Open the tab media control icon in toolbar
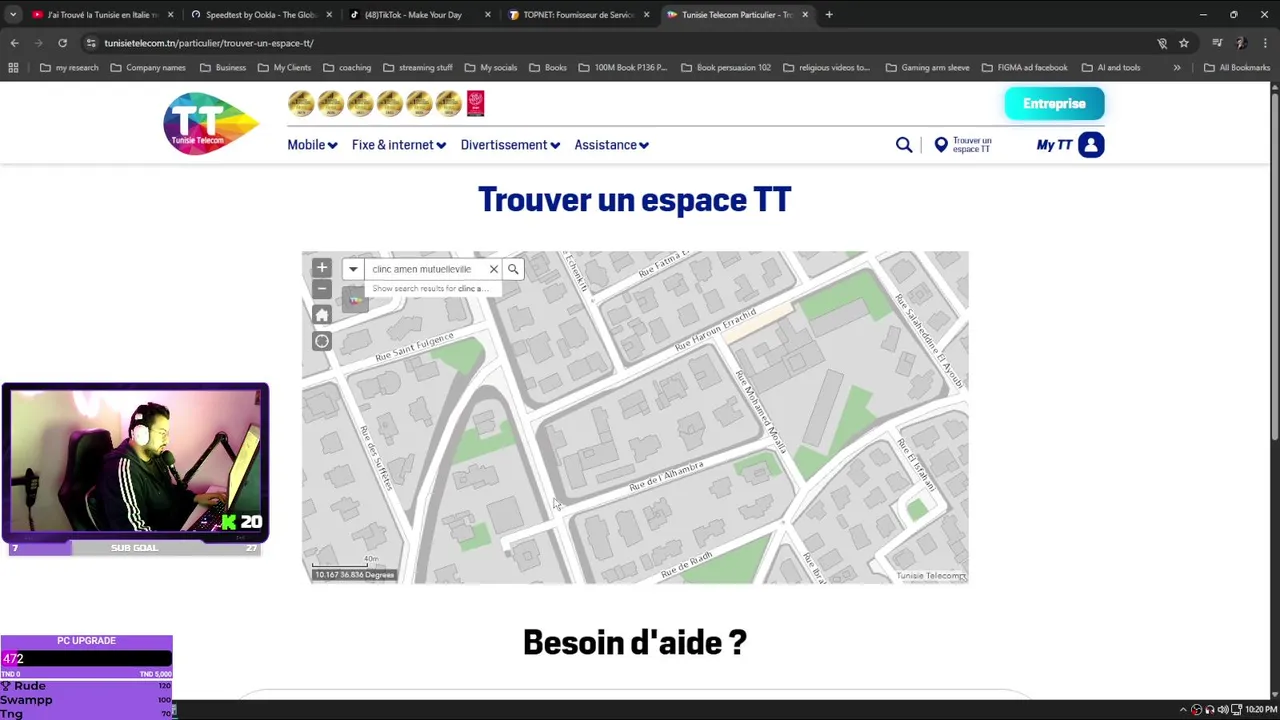The width and height of the screenshot is (1280, 720). point(1217,43)
